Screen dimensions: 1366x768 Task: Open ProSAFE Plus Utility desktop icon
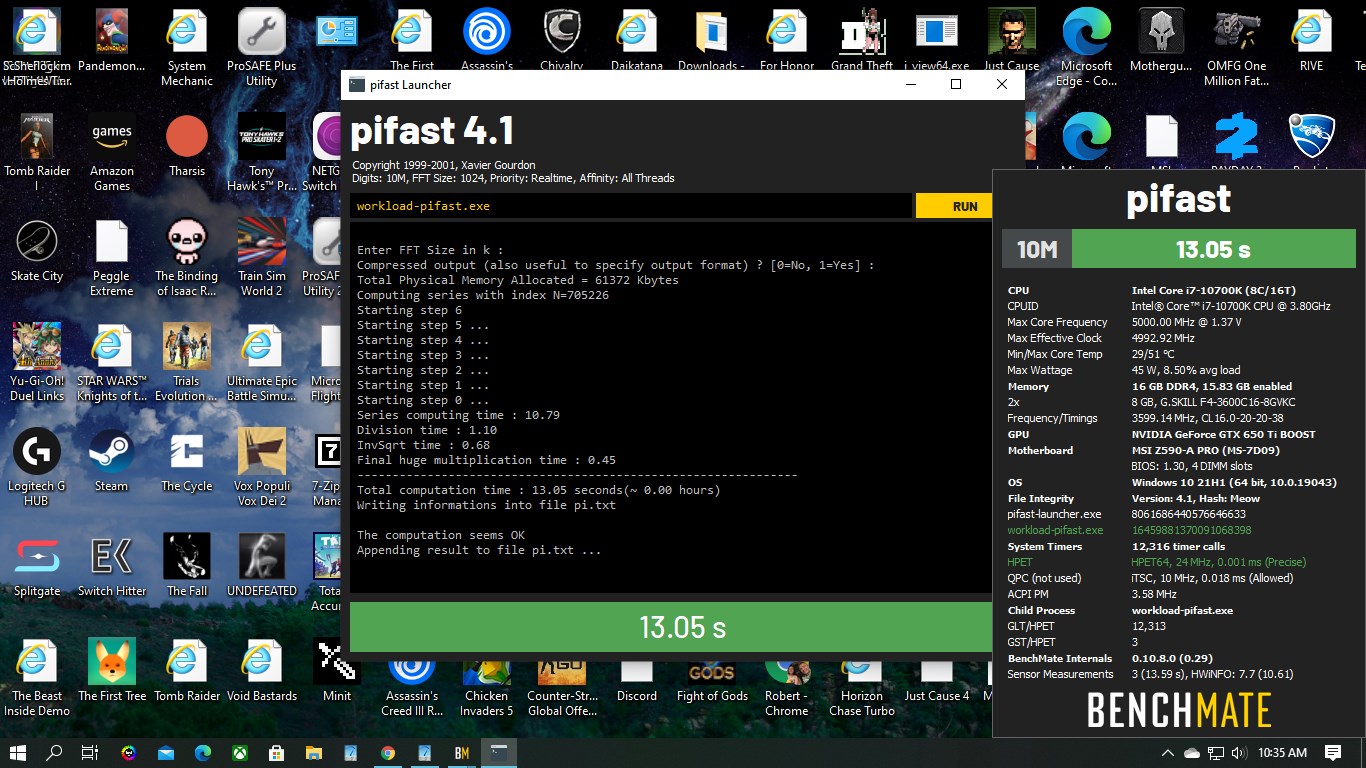click(x=262, y=47)
